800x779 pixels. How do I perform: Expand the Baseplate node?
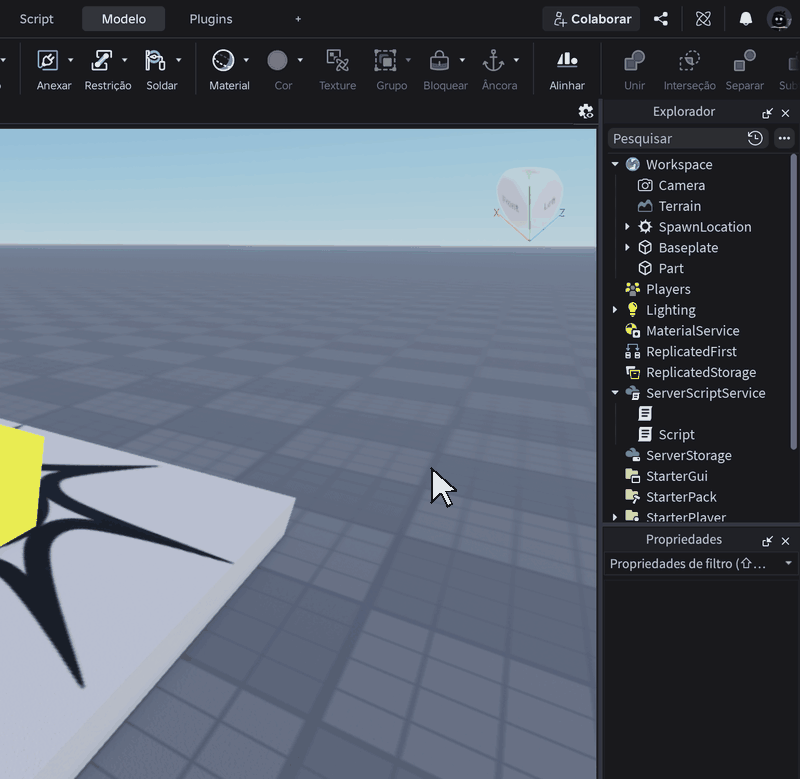coord(628,247)
